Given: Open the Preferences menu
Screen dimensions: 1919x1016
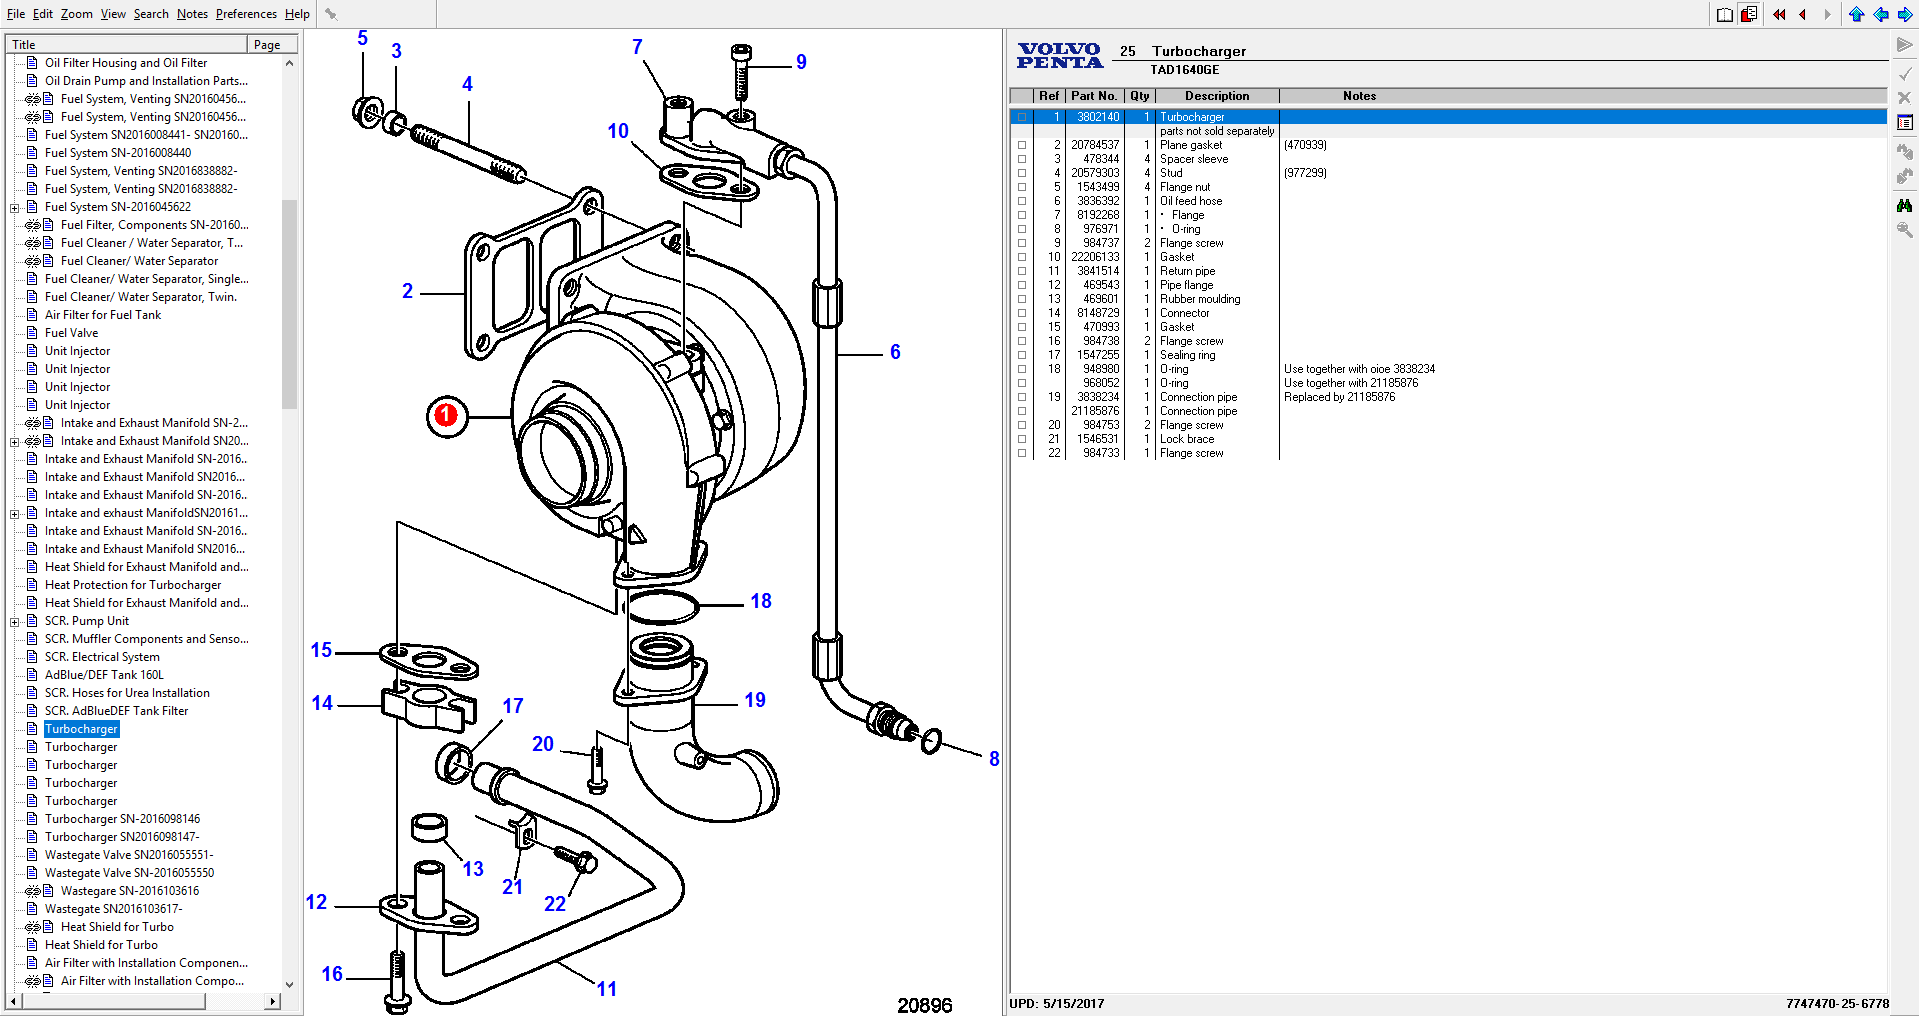Looking at the screenshot, I should click(245, 13).
